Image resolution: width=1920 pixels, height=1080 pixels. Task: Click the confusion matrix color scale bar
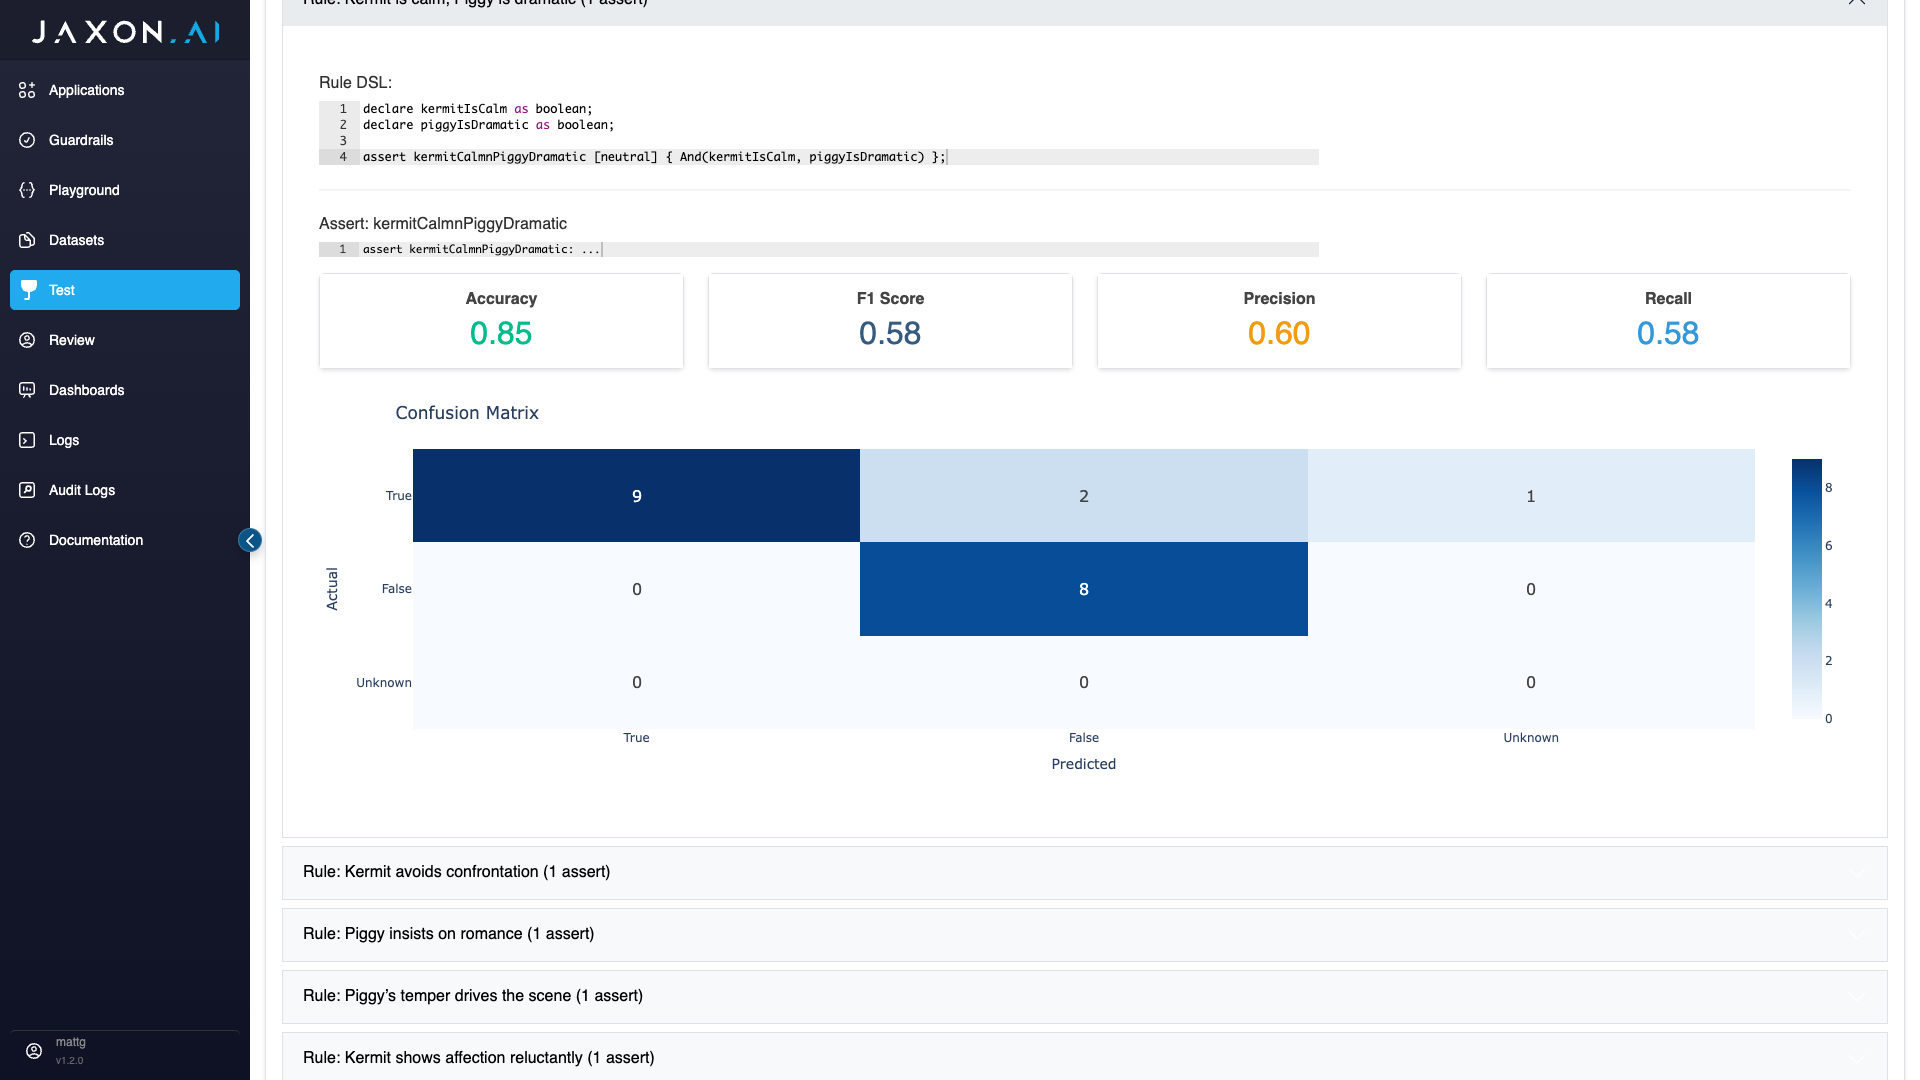(1806, 588)
